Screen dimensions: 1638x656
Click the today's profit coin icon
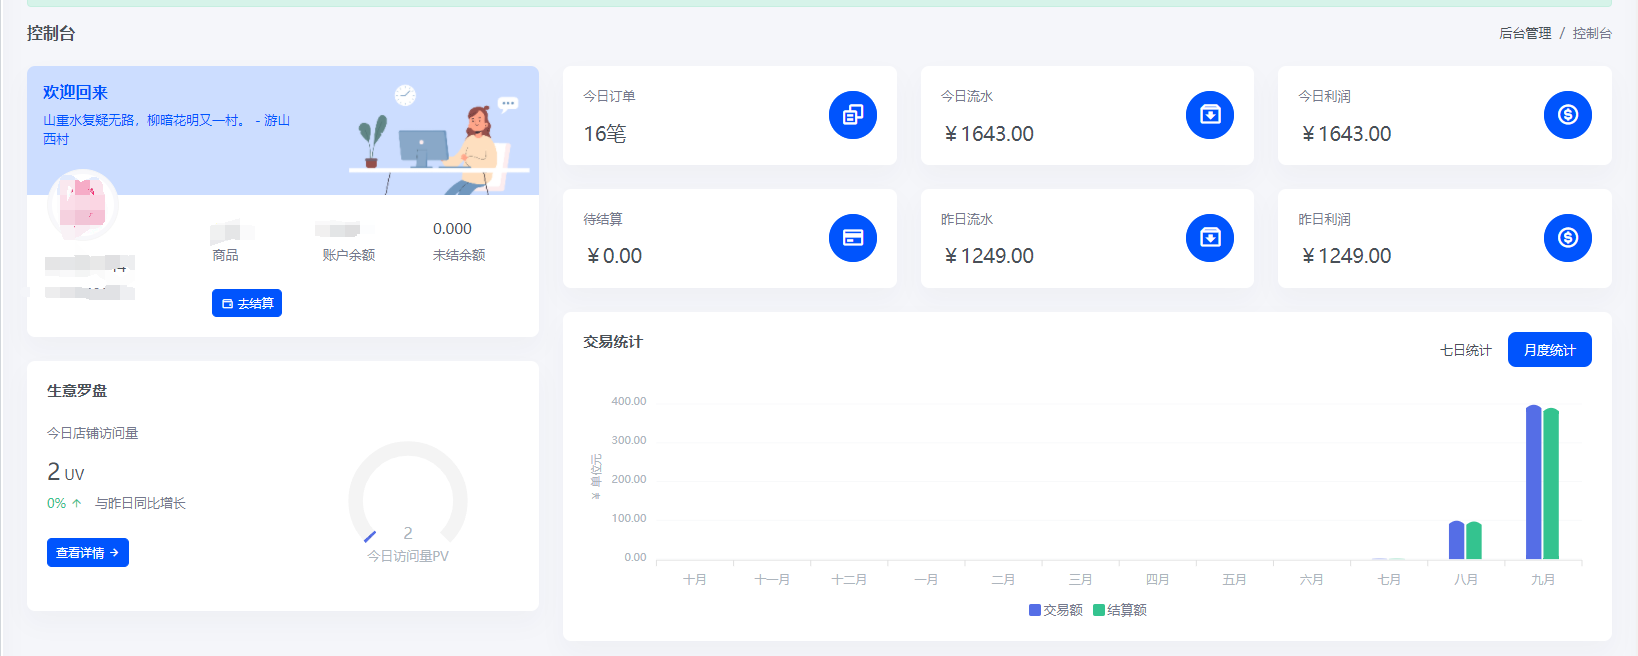click(x=1567, y=115)
